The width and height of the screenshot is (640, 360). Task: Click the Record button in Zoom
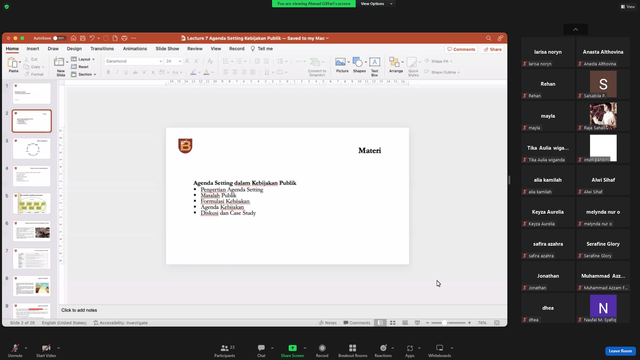click(322, 350)
